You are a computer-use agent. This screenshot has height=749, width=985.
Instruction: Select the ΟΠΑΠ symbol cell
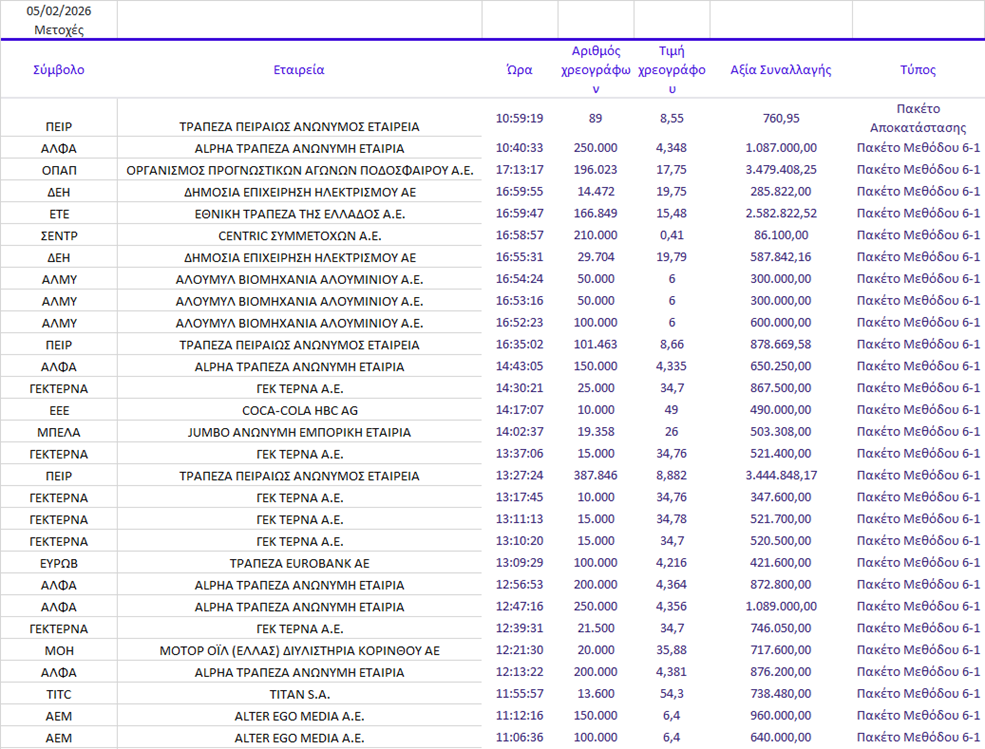tap(58, 170)
